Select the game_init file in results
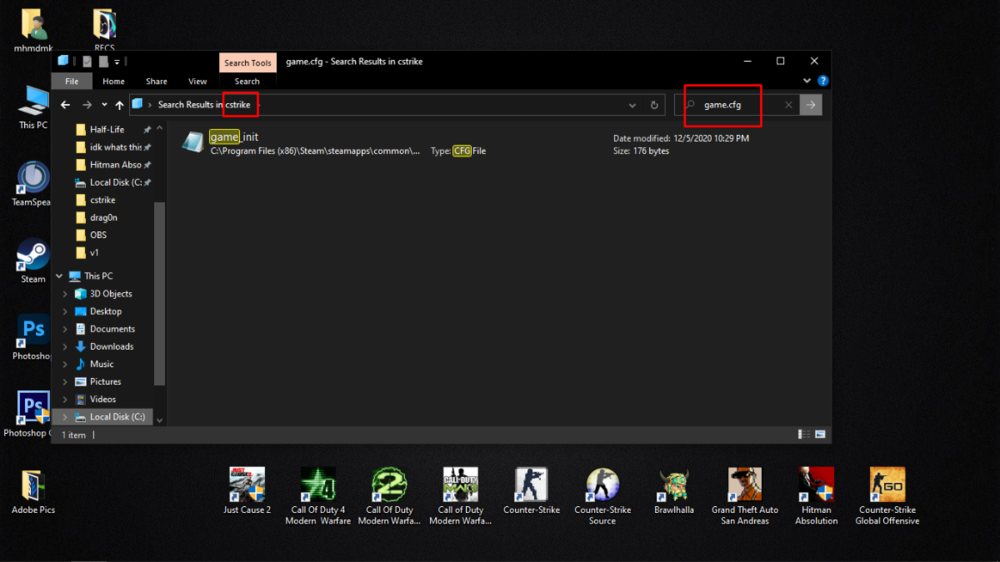 click(x=234, y=137)
